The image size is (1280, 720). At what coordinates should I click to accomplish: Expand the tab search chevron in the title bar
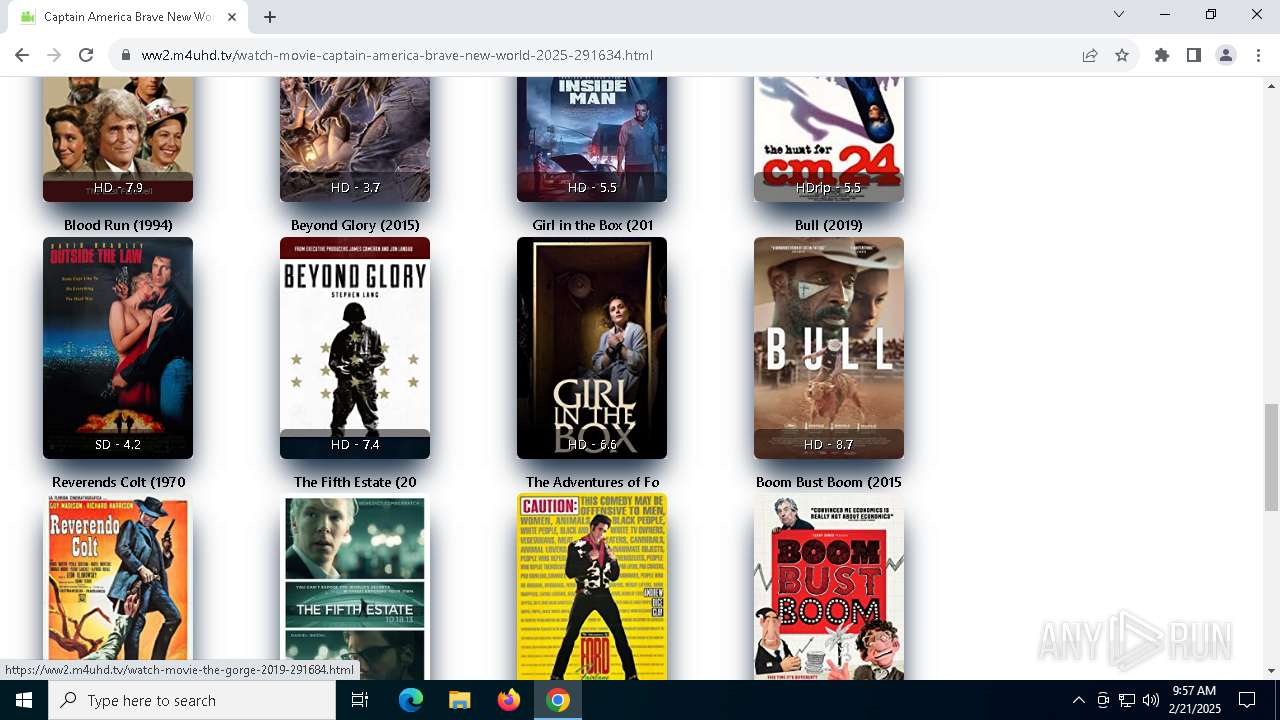[1119, 14]
